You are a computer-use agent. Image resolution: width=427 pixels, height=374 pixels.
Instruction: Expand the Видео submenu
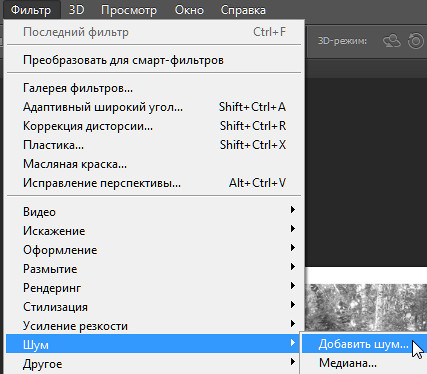(154, 212)
